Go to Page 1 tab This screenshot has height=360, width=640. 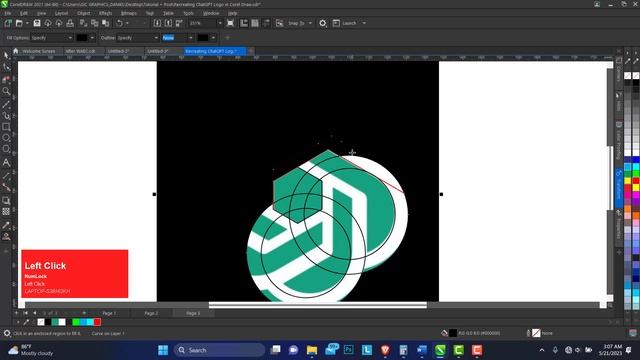point(109,313)
